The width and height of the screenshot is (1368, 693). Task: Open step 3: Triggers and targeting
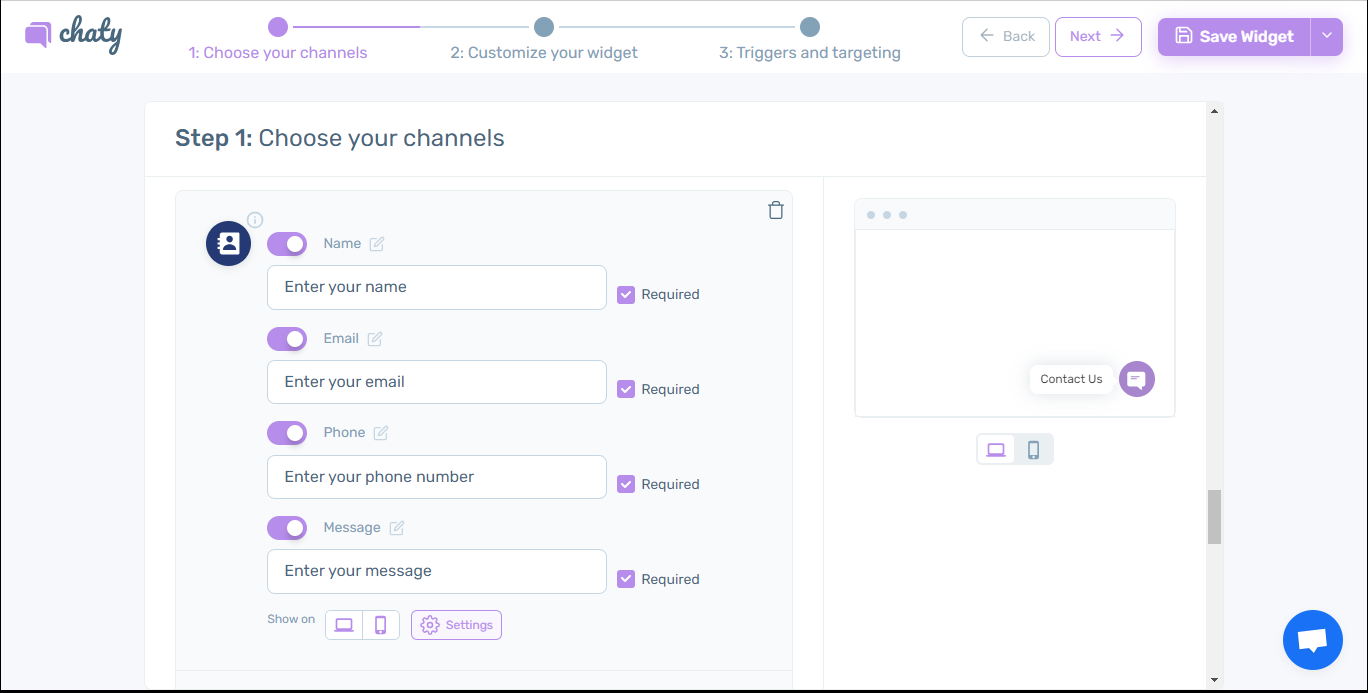(x=811, y=52)
